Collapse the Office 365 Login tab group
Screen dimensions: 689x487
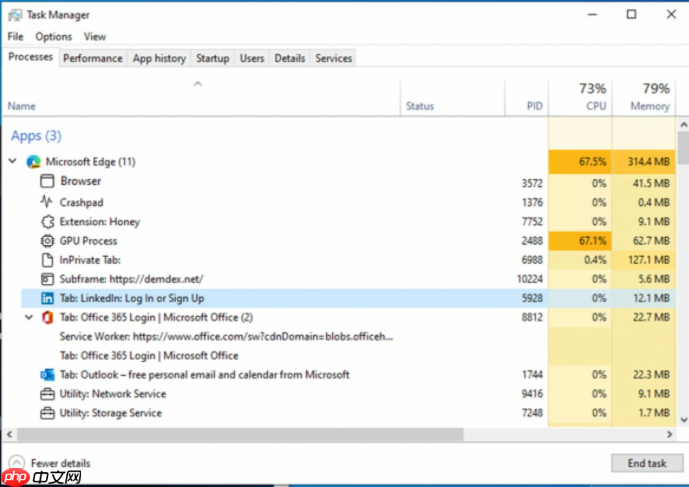point(28,318)
